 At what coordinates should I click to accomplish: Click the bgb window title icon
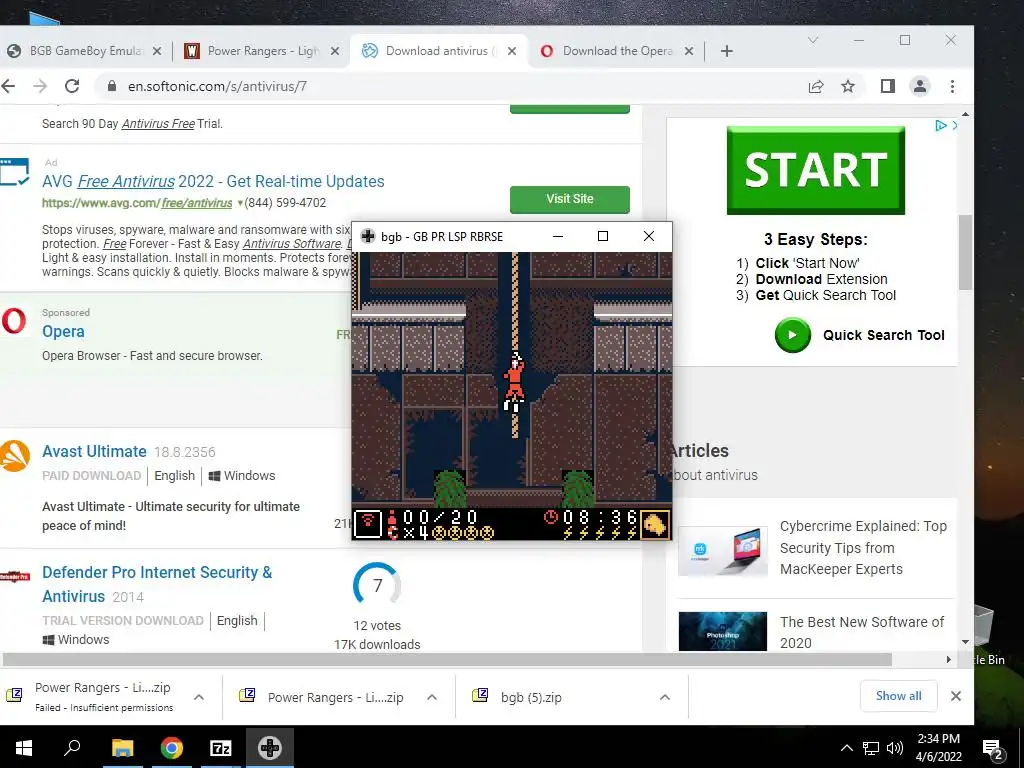[x=368, y=236]
